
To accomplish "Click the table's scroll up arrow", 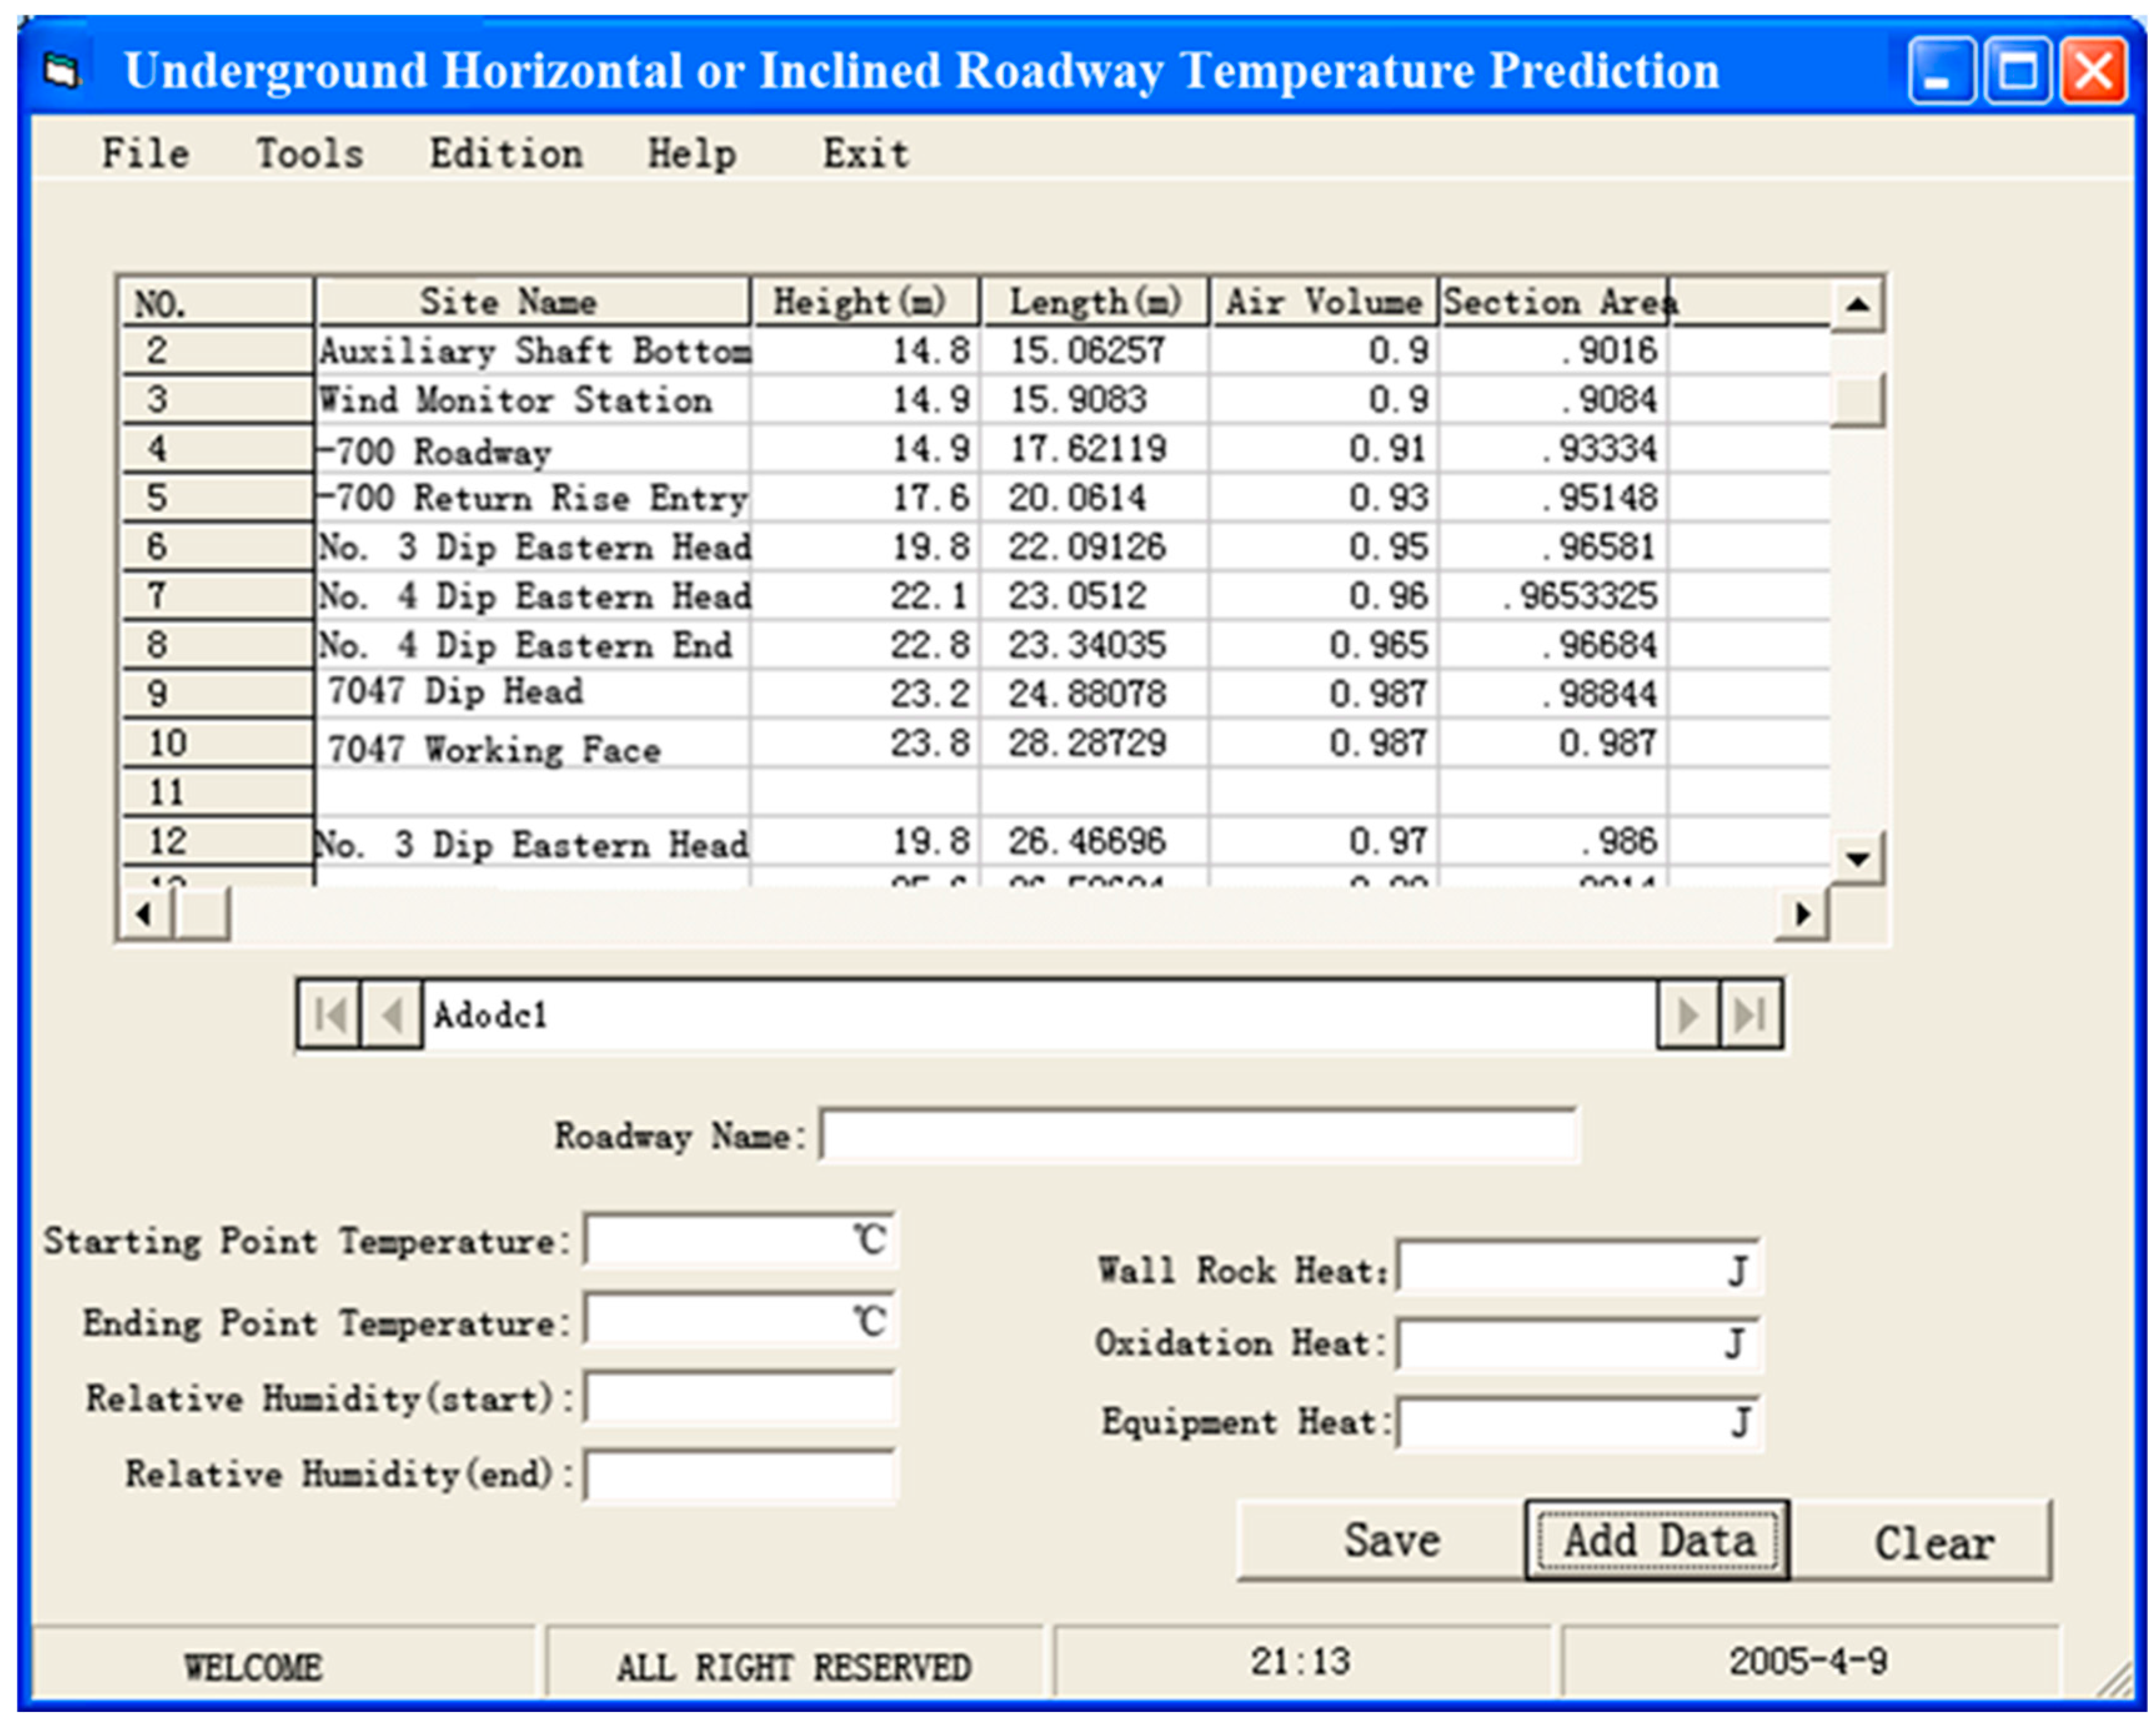I will coord(1857,304).
